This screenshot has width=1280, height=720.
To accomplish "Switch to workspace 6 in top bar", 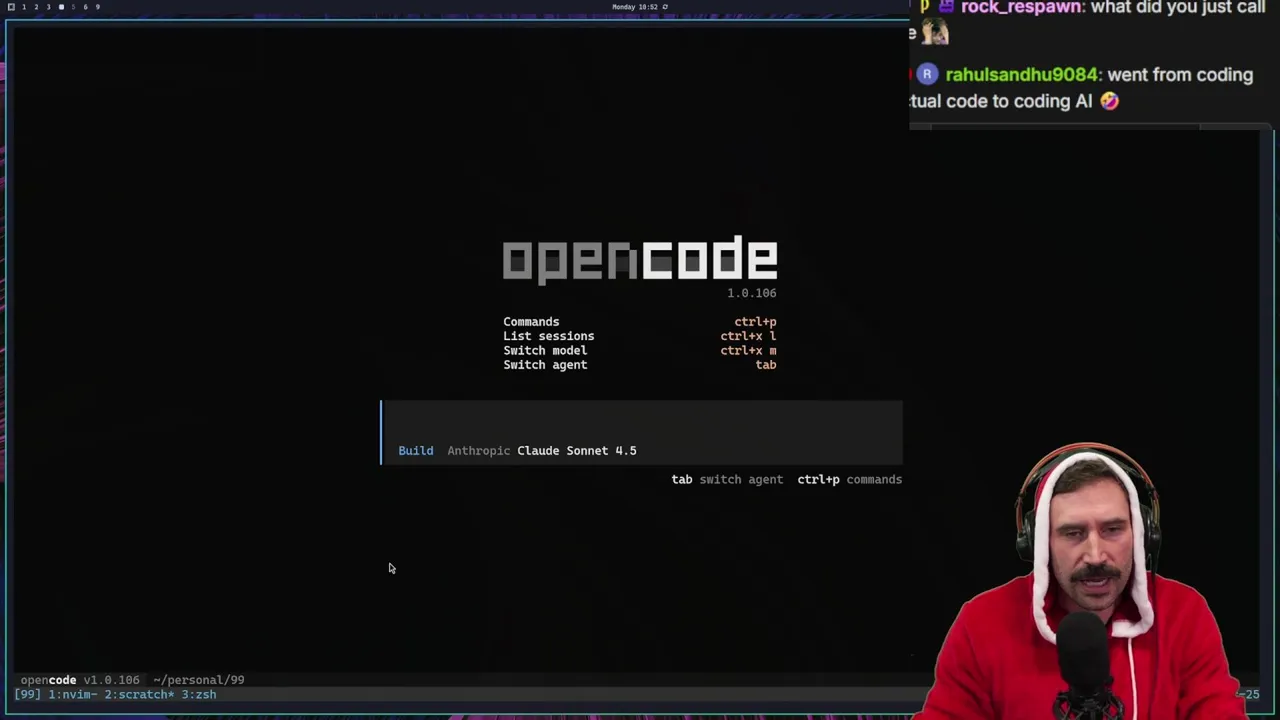I will [85, 7].
